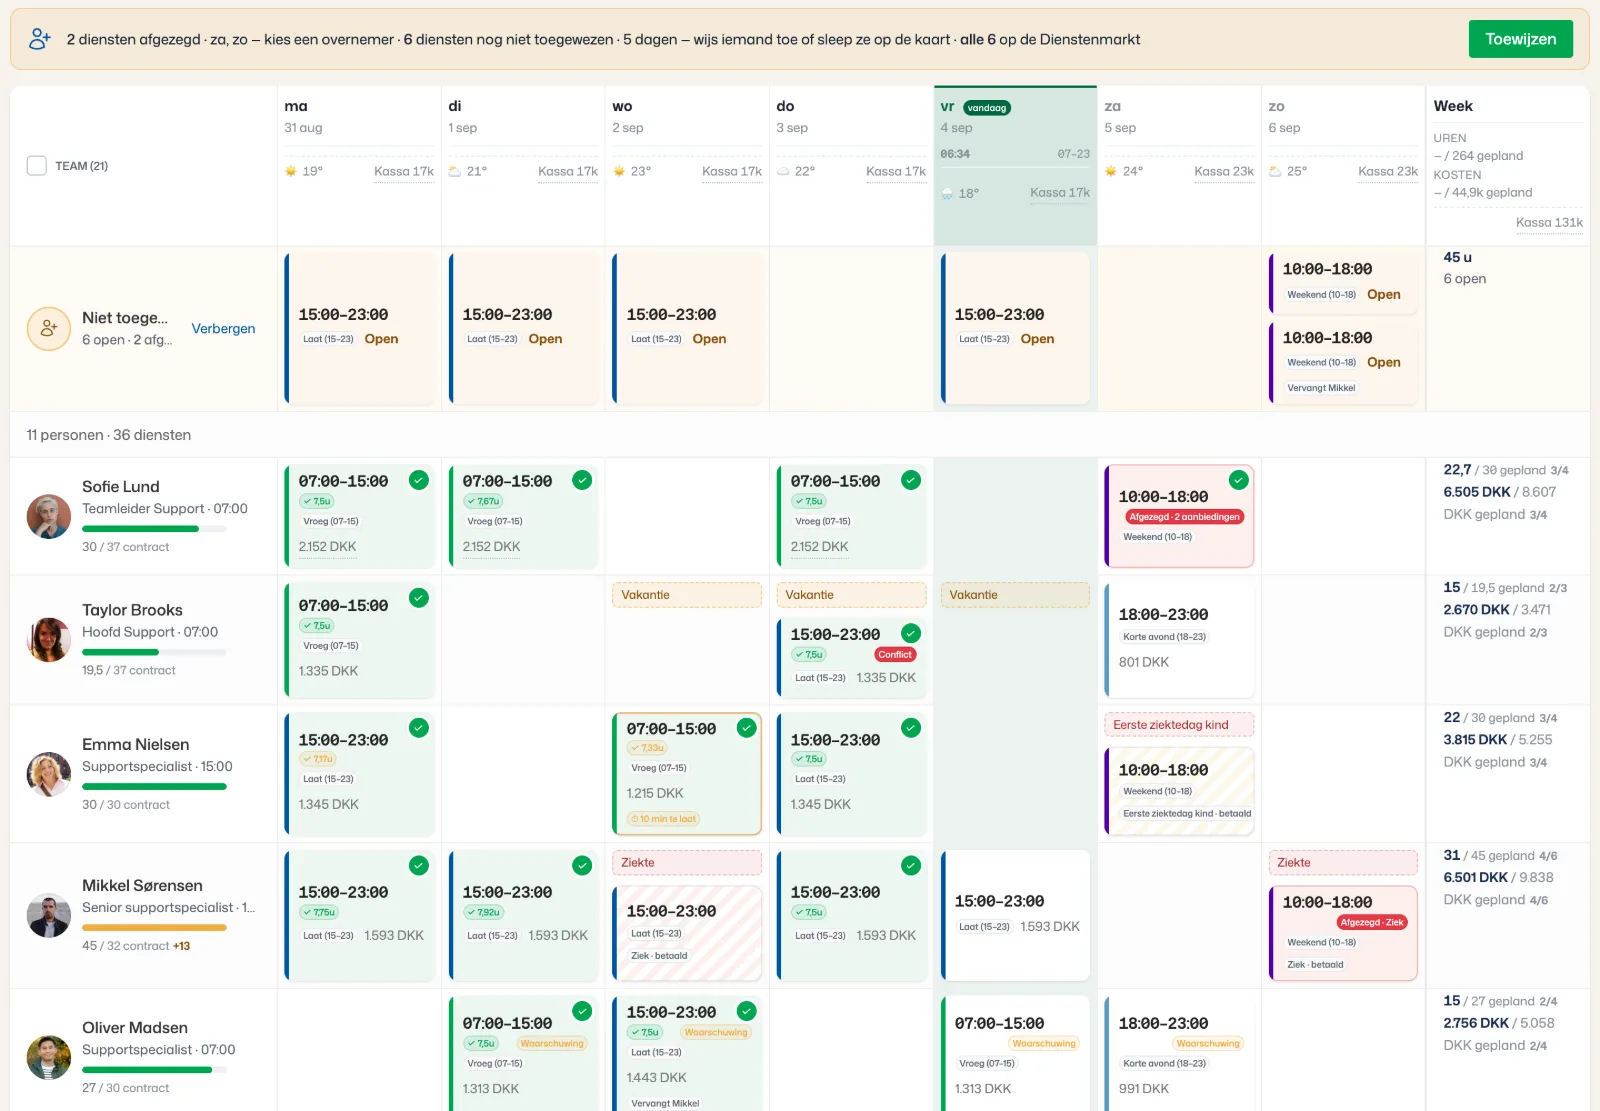The height and width of the screenshot is (1111, 1600).
Task: Select the Sunday open shift tagged Vervangt Mikkel
Action: pyautogui.click(x=1343, y=361)
